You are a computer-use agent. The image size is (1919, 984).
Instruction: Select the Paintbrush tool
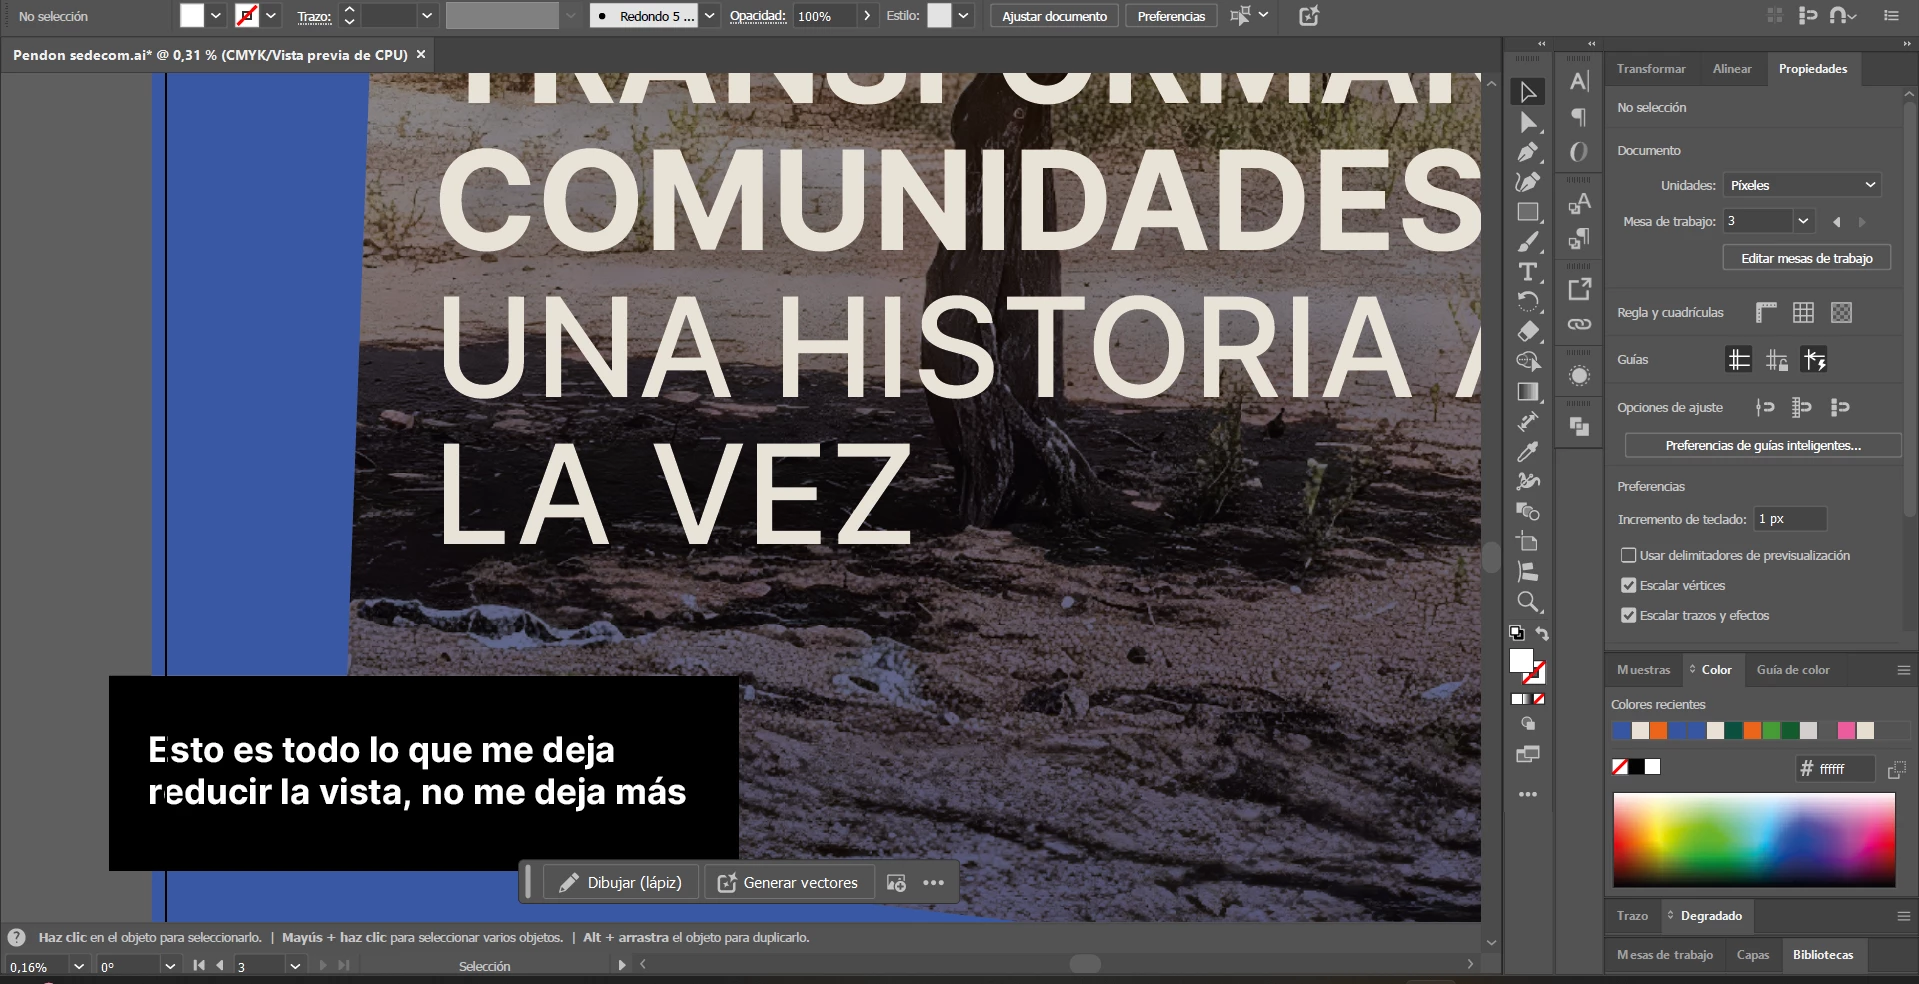coord(1528,242)
